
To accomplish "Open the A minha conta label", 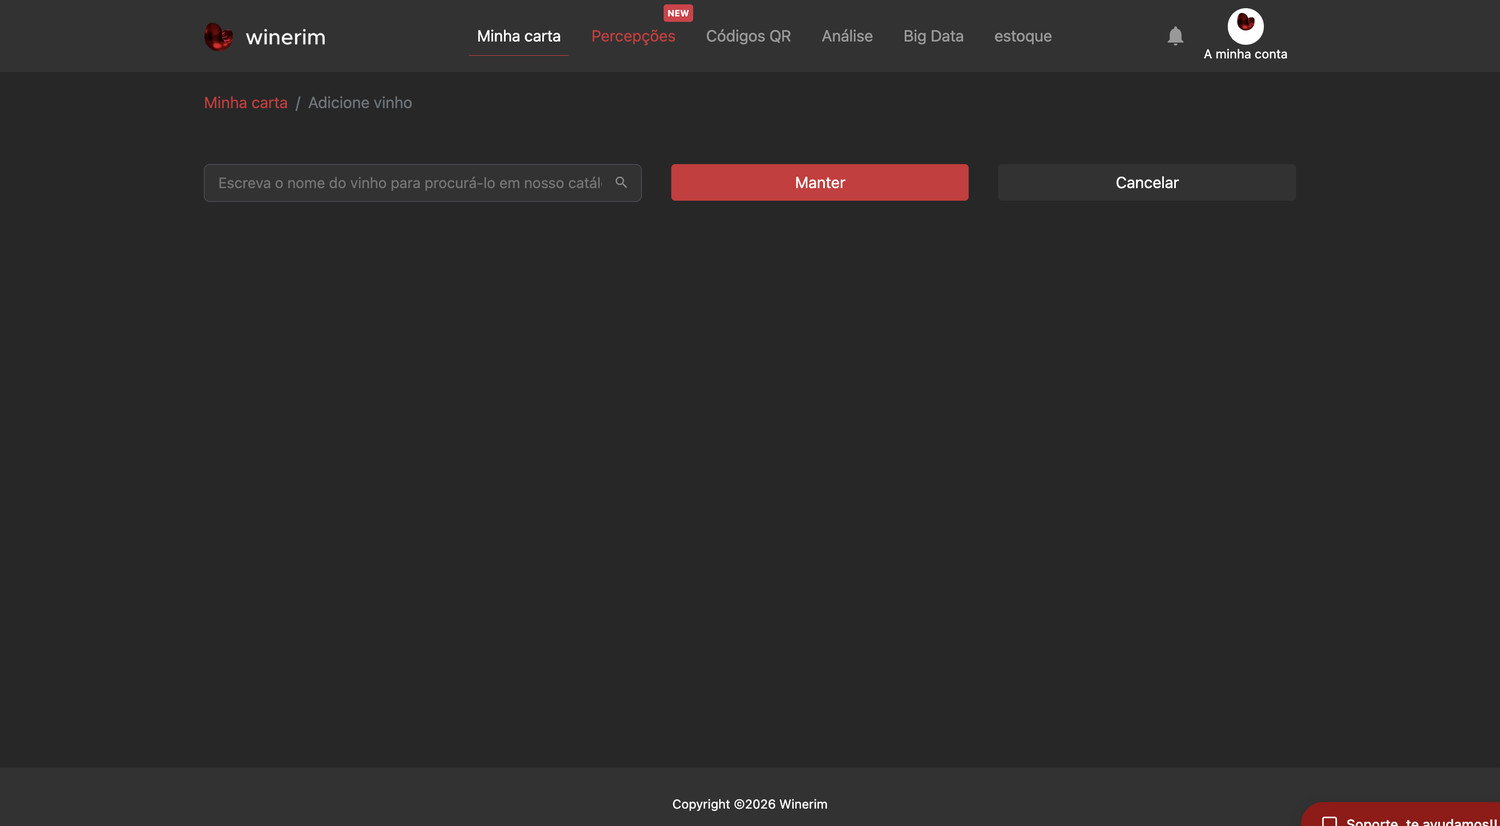I will pos(1245,54).
